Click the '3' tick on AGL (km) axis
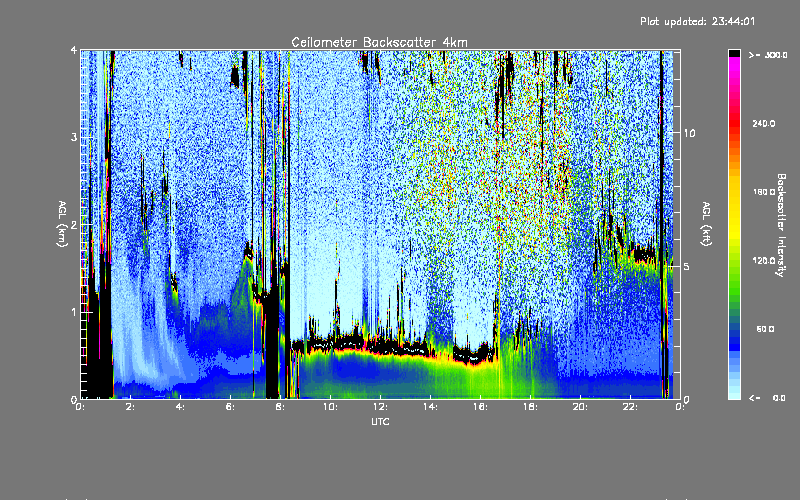This screenshot has height=500, width=800. pos(74,137)
